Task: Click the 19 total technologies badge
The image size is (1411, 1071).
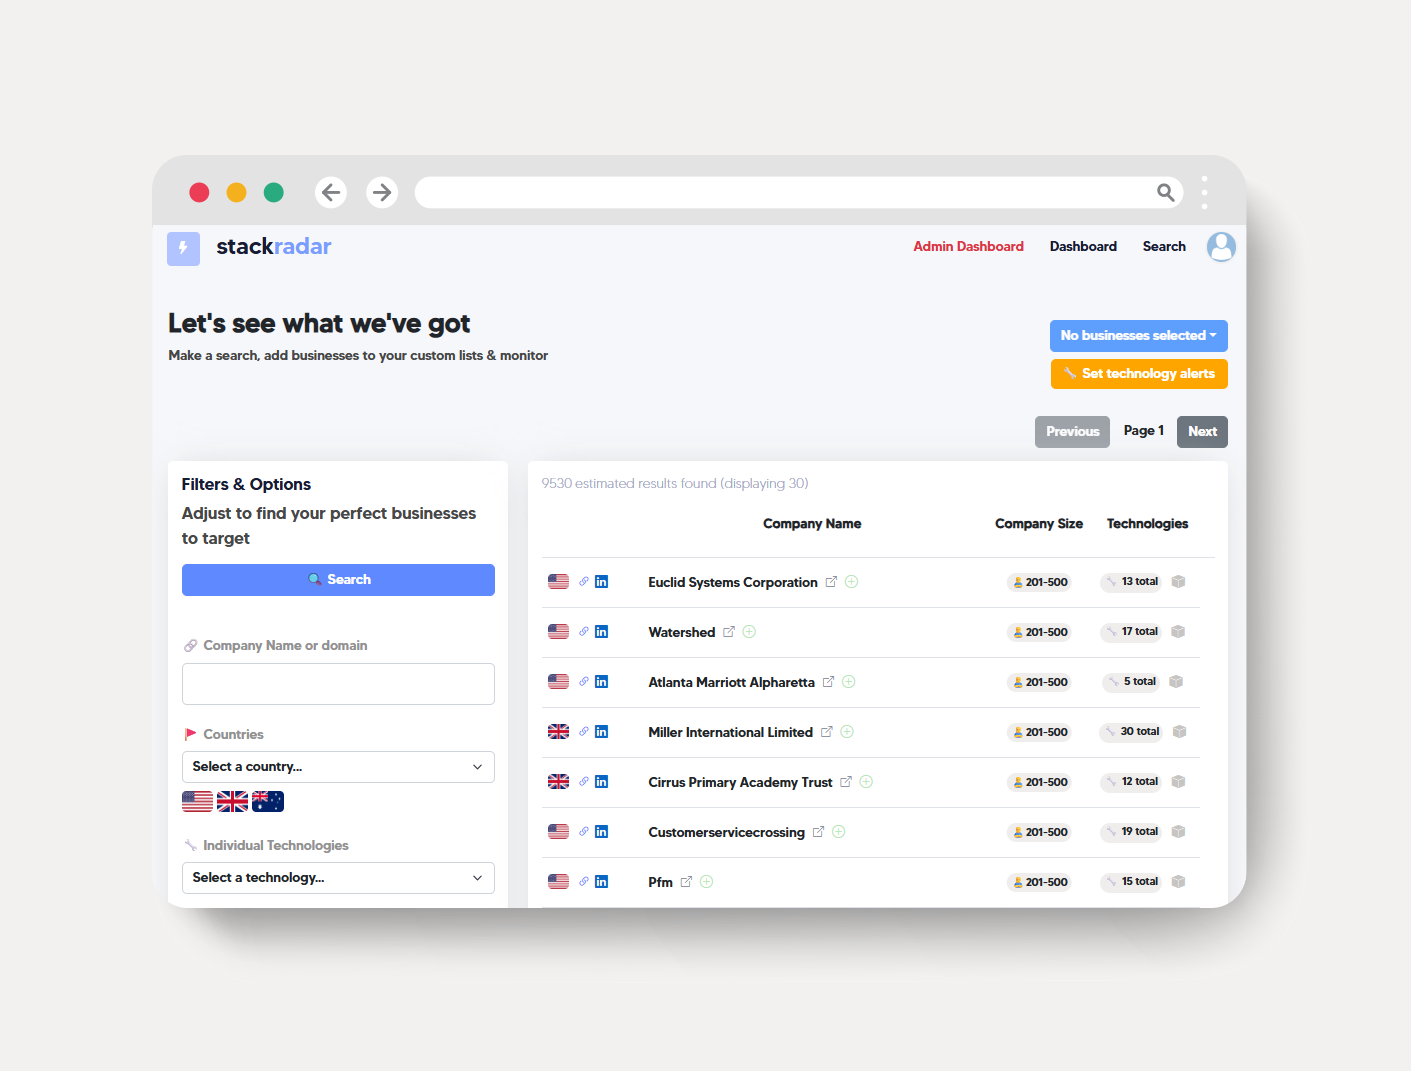Action: 1131,832
